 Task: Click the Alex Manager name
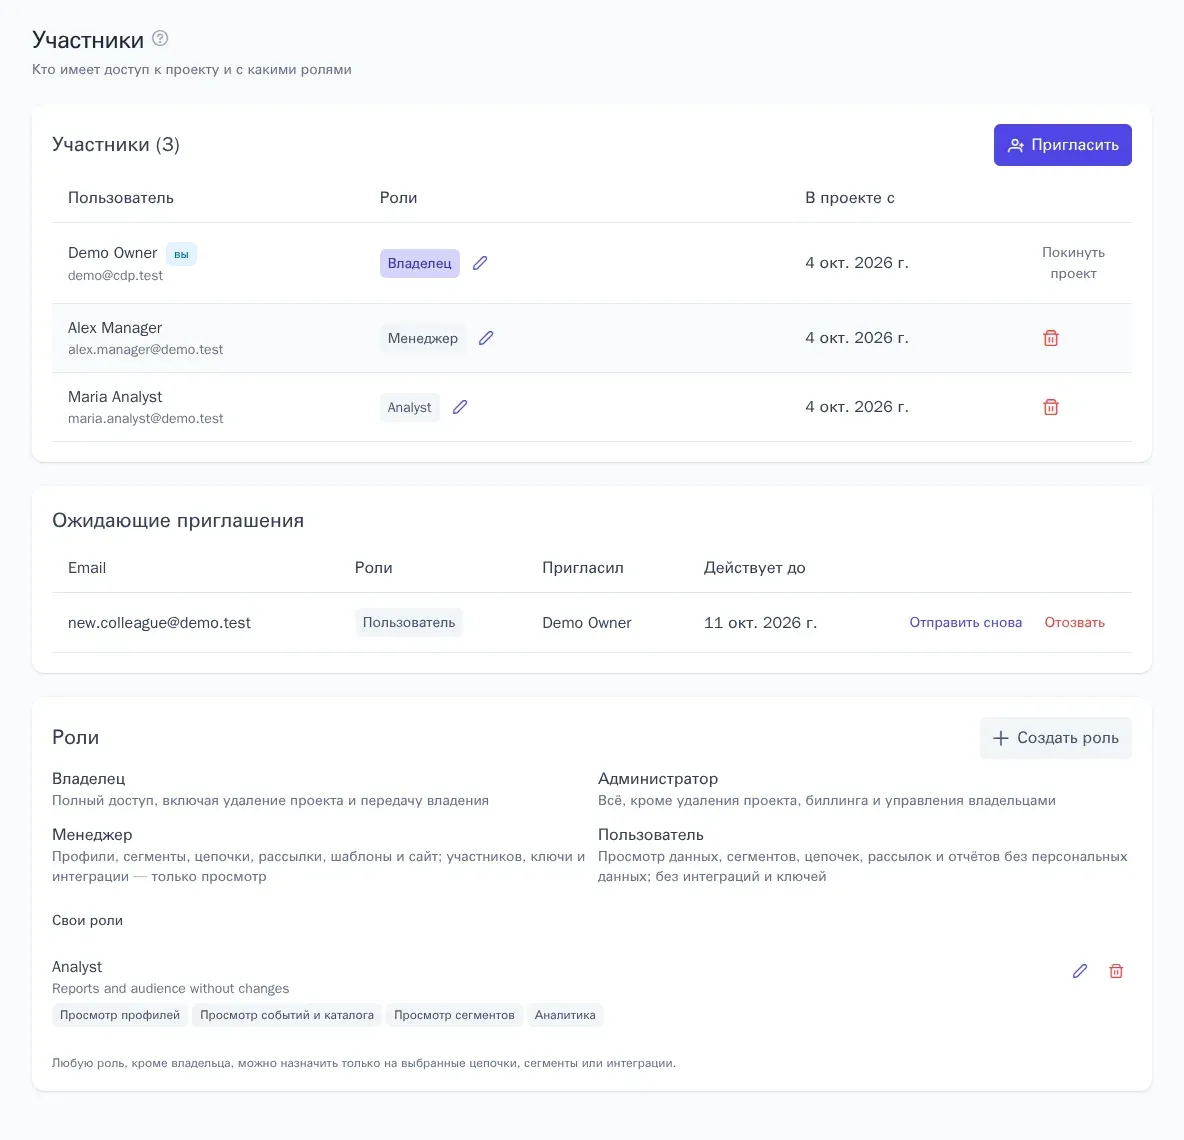click(x=115, y=328)
